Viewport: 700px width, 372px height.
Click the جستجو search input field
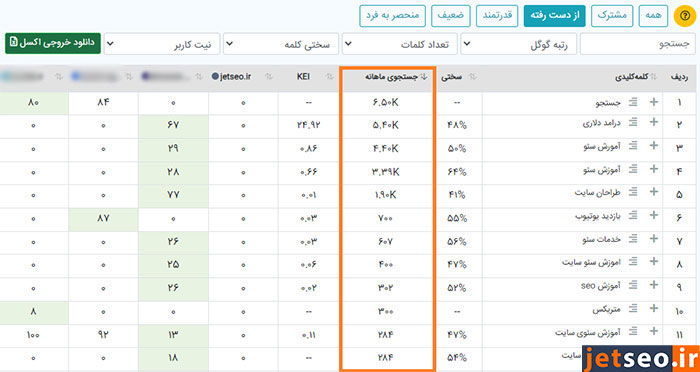[x=638, y=44]
